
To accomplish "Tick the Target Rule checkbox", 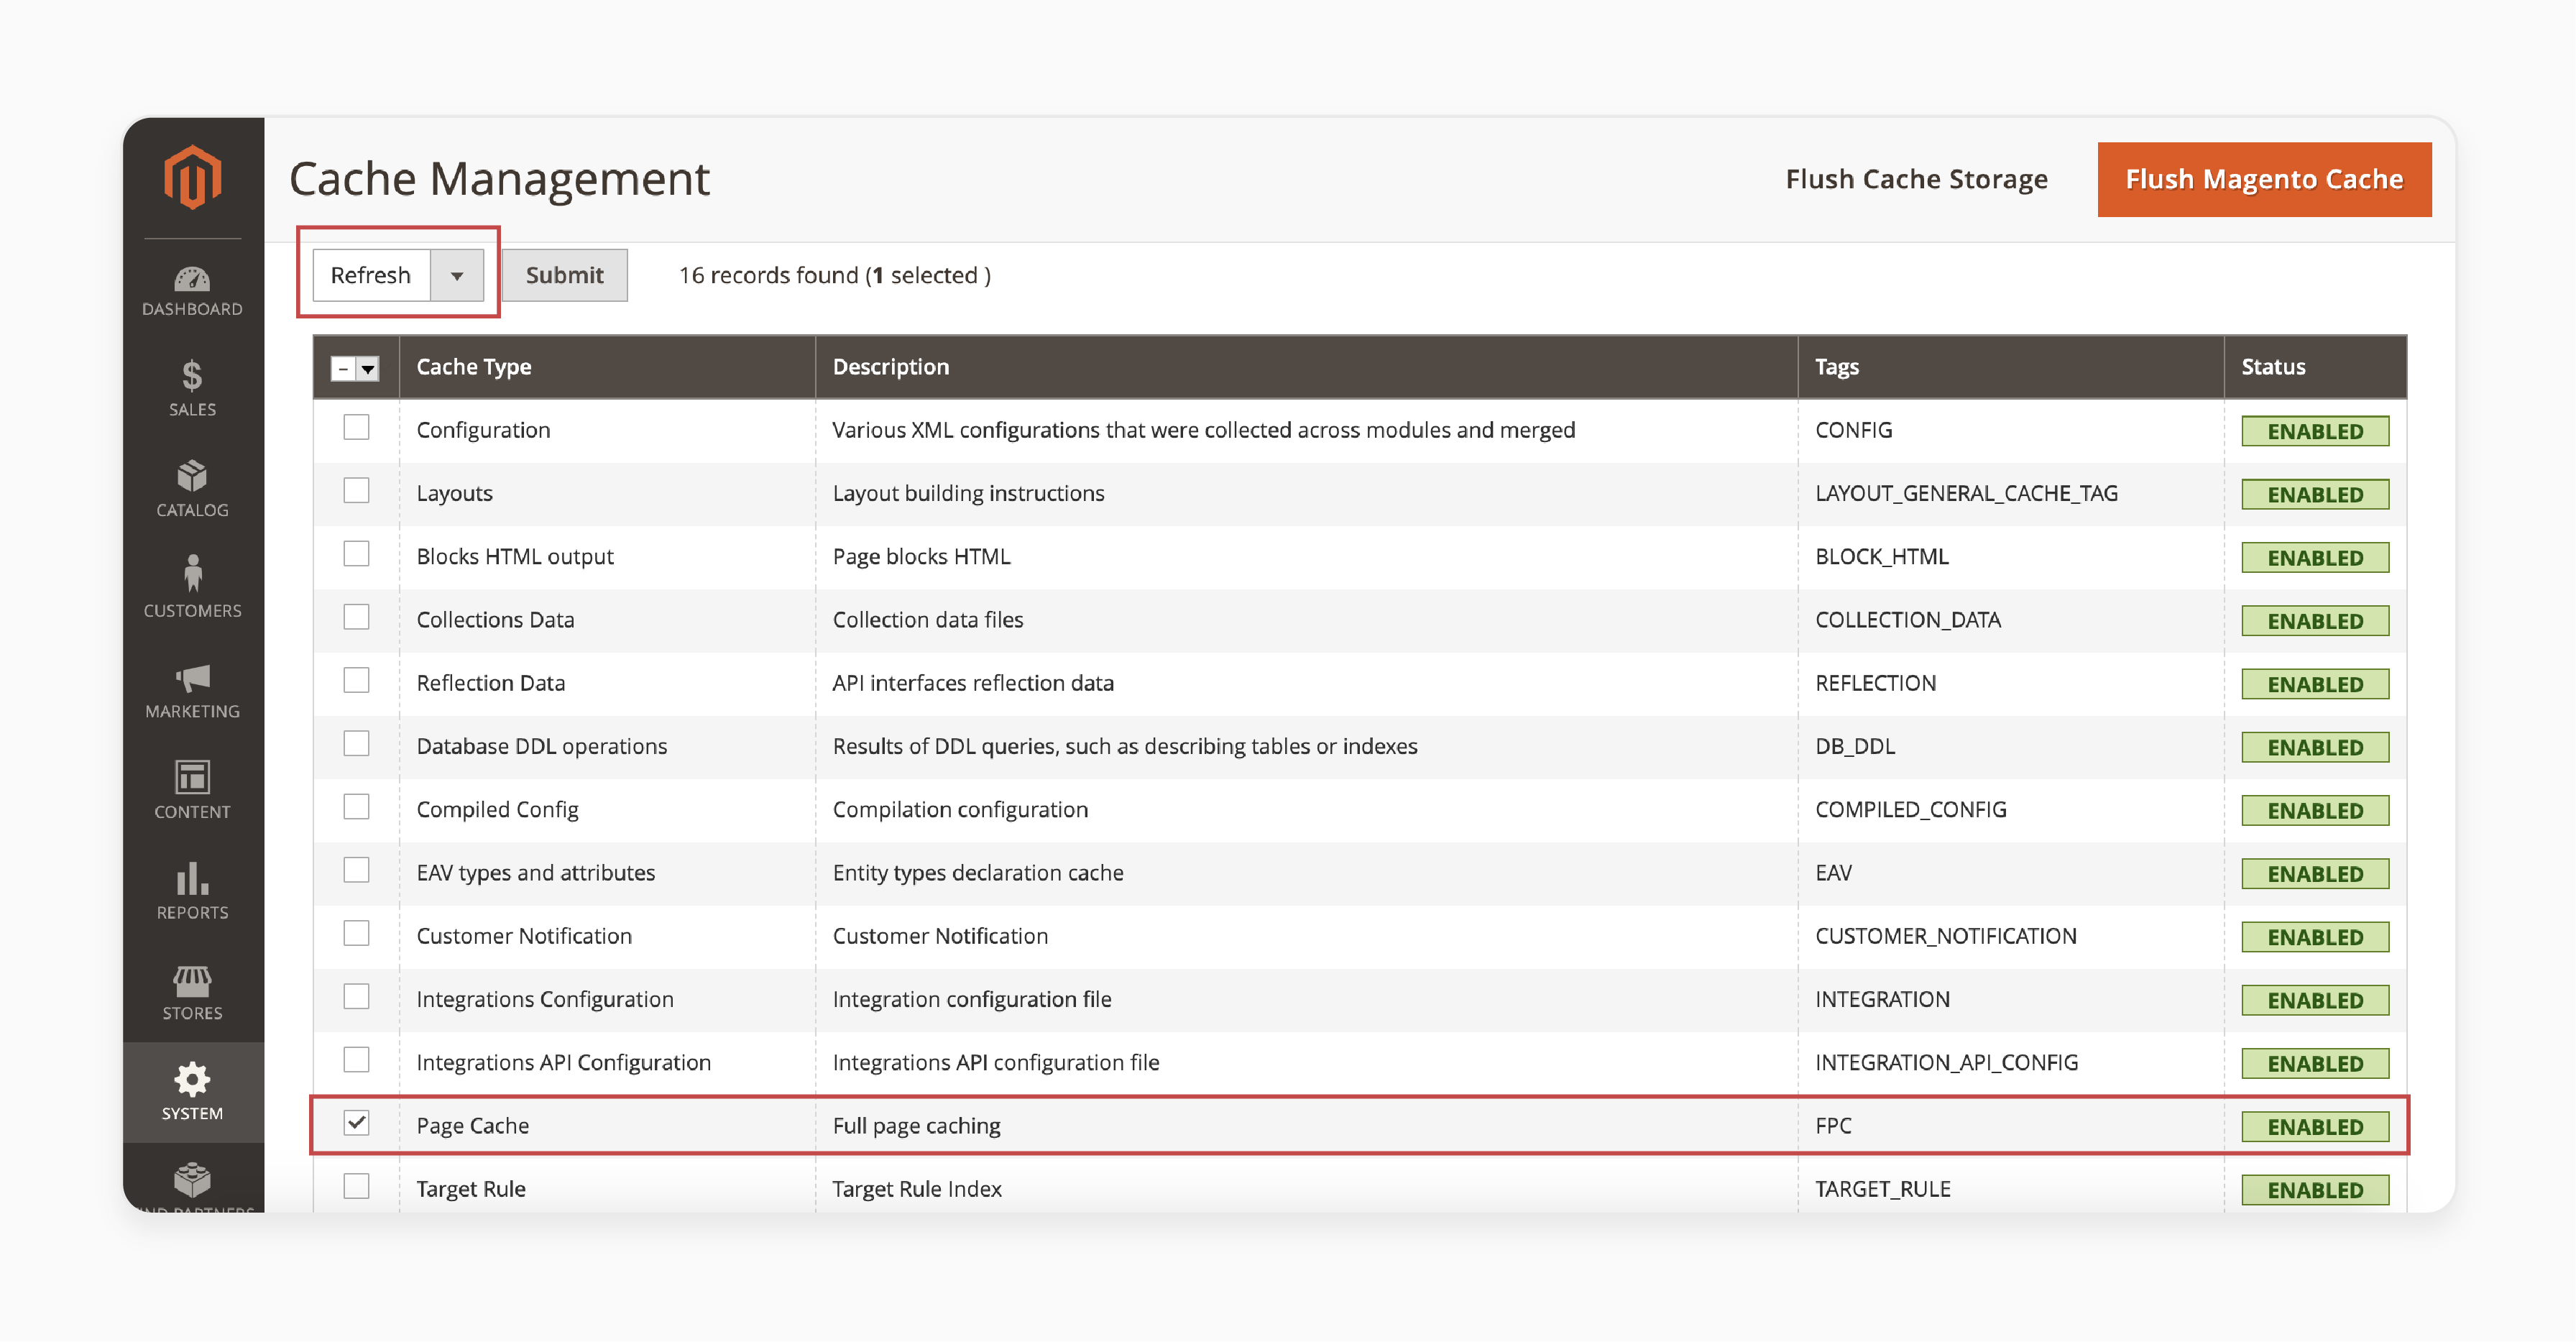I will pyautogui.click(x=356, y=1186).
